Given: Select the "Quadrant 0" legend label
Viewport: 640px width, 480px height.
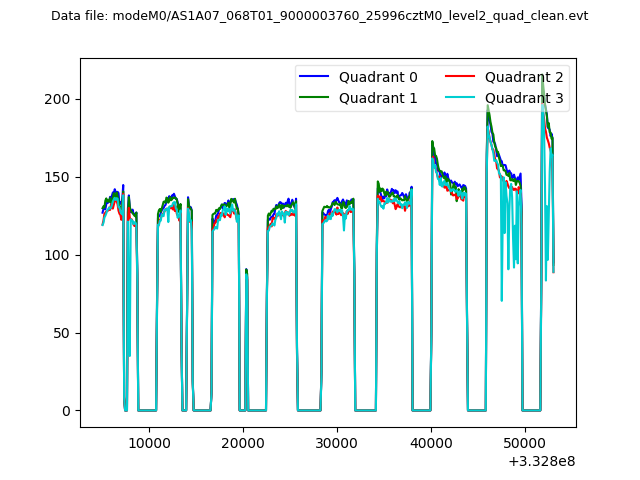Looking at the screenshot, I should pos(378,77).
